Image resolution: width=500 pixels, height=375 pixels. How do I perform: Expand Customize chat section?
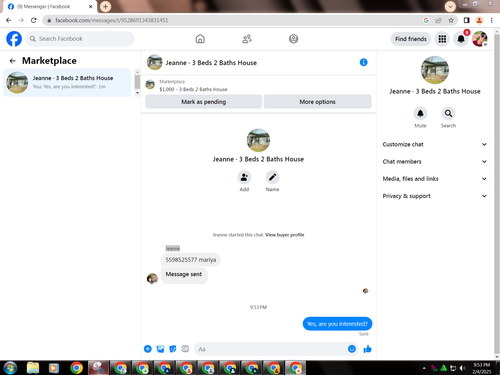pyautogui.click(x=434, y=144)
